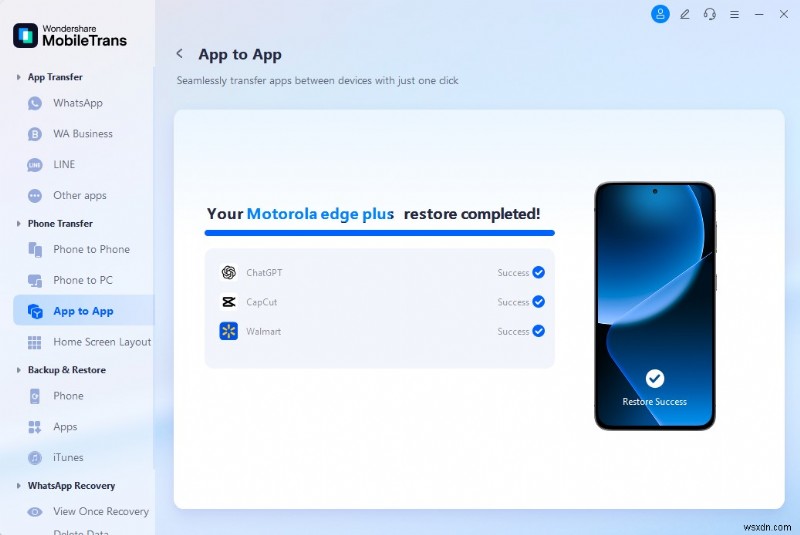Open the hamburger menu icon
The width and height of the screenshot is (800, 535).
coord(734,15)
